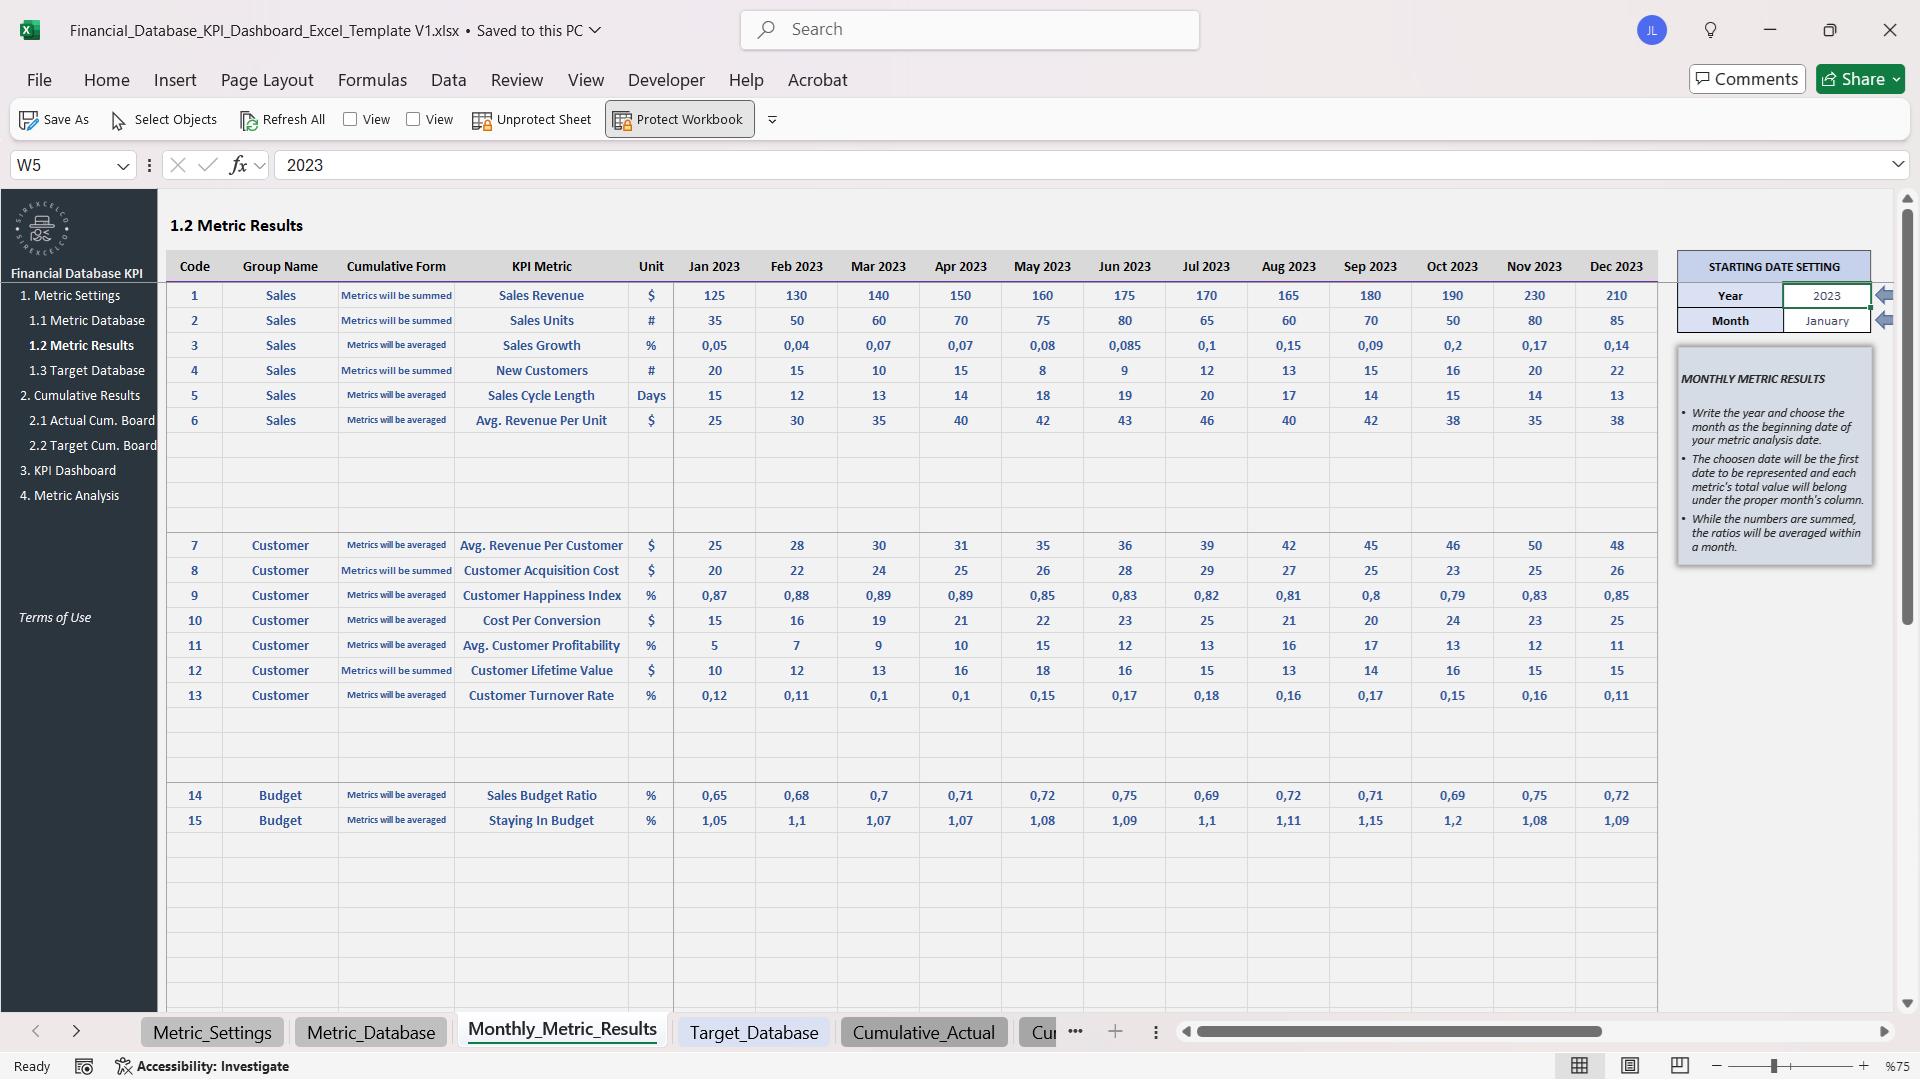Click the Excel icon in the title bar
This screenshot has width=1920, height=1080.
[30, 30]
